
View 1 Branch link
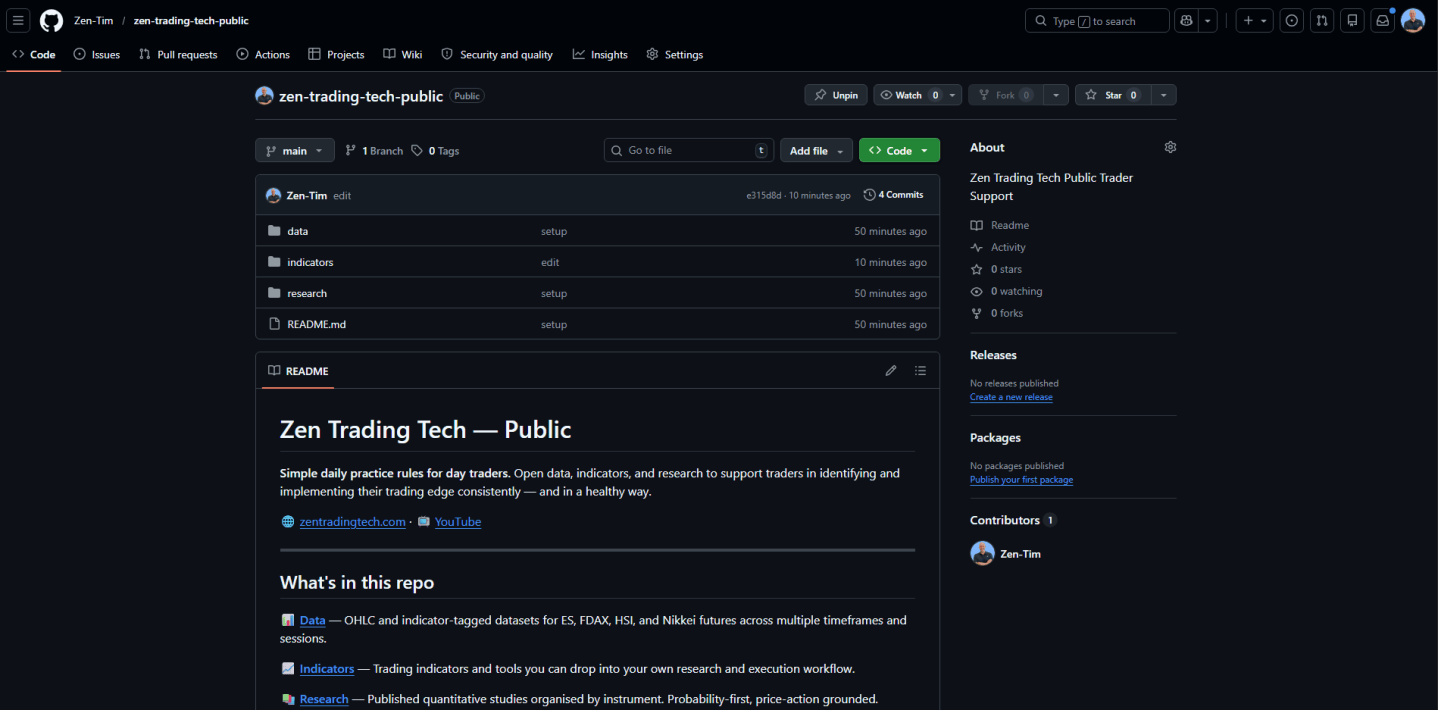pos(374,151)
